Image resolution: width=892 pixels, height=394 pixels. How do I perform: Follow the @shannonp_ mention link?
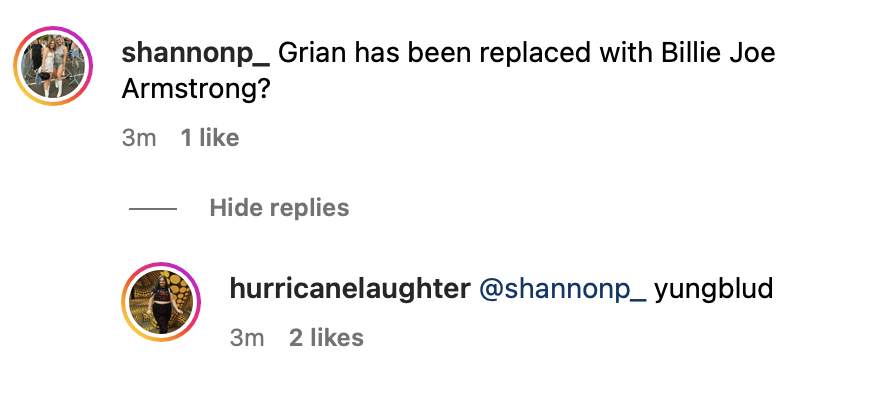coord(563,289)
